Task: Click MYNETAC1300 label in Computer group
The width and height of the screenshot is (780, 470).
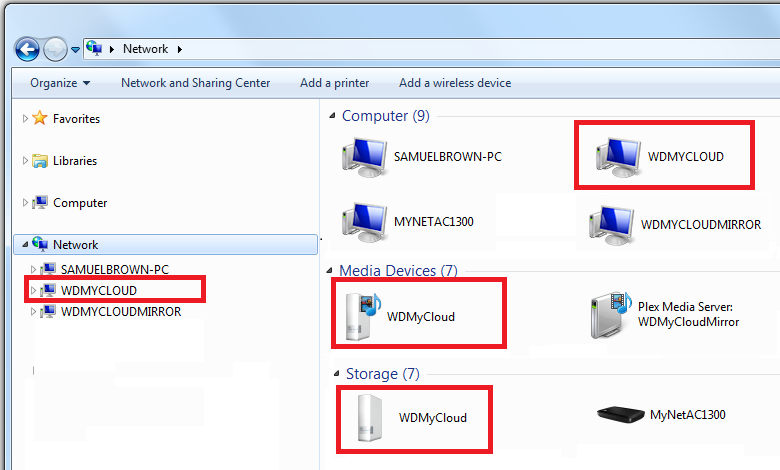Action: coord(434,222)
